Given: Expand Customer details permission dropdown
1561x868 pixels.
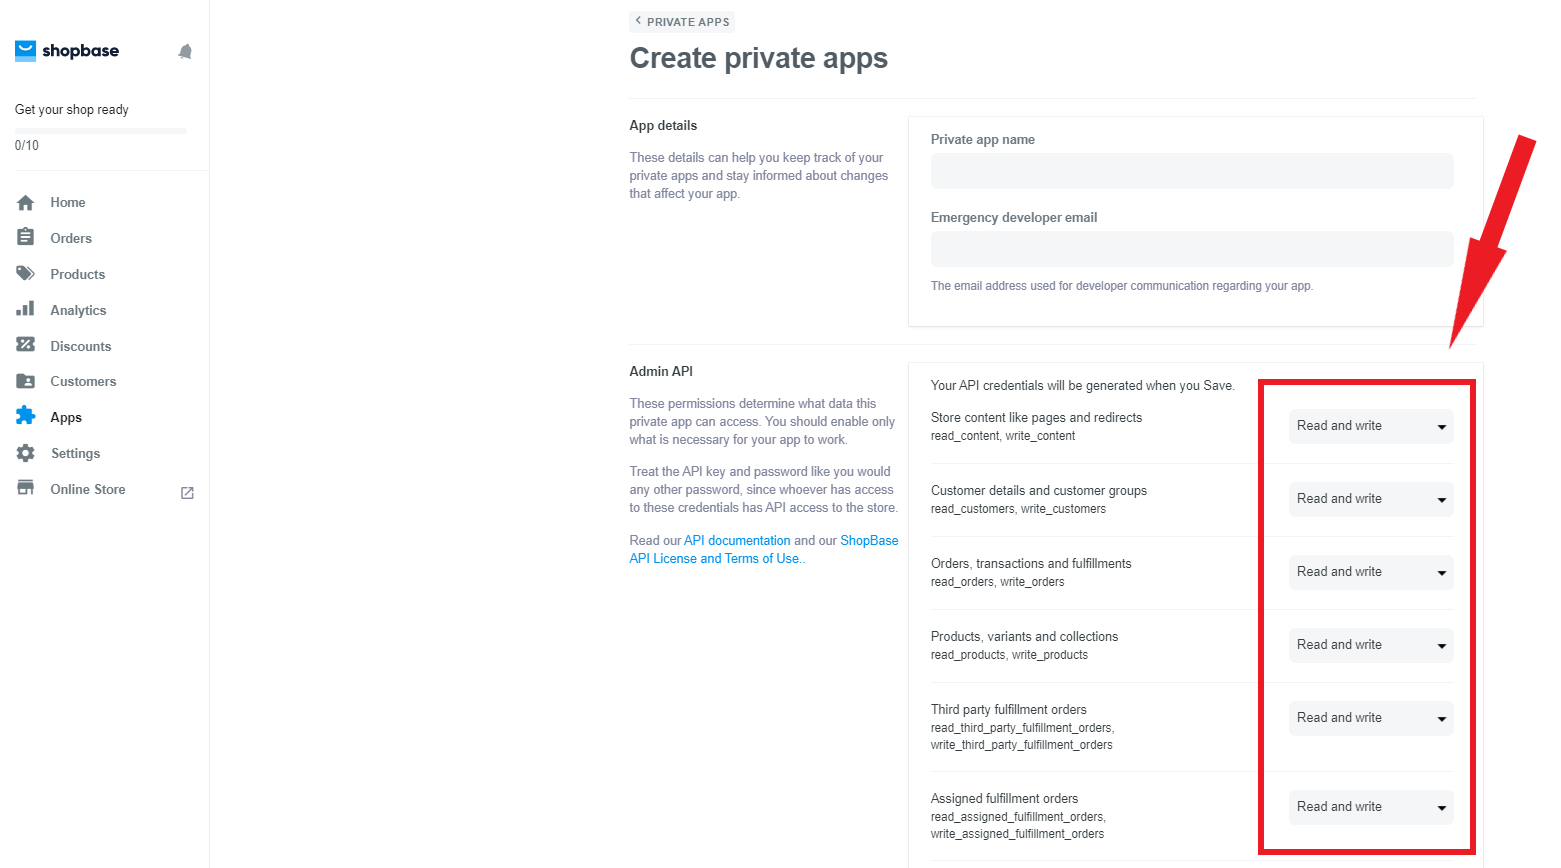Looking at the screenshot, I should (x=1370, y=499).
